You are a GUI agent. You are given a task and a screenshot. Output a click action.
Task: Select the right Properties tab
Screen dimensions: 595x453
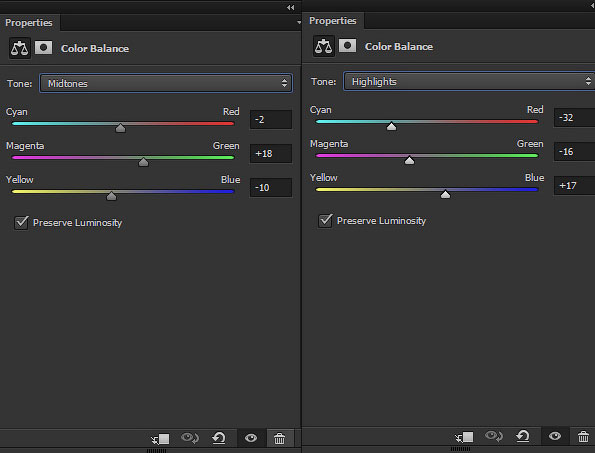click(x=333, y=21)
